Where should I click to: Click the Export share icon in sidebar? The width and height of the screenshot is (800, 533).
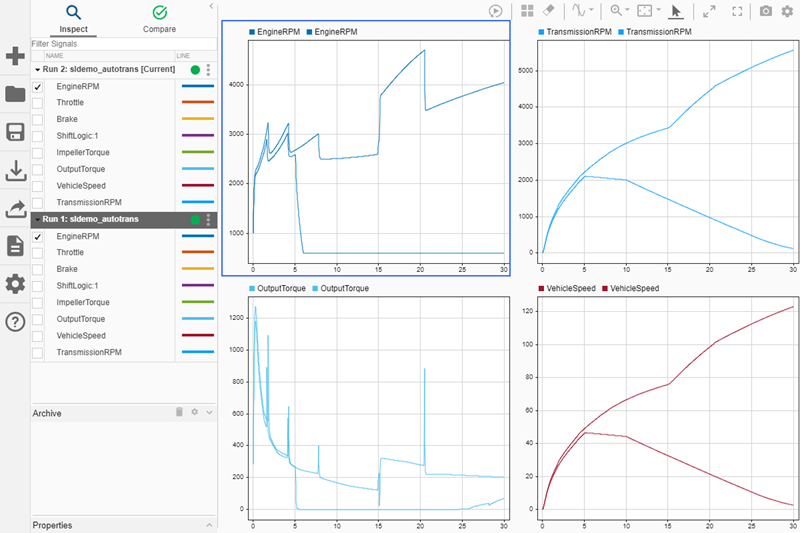point(15,209)
